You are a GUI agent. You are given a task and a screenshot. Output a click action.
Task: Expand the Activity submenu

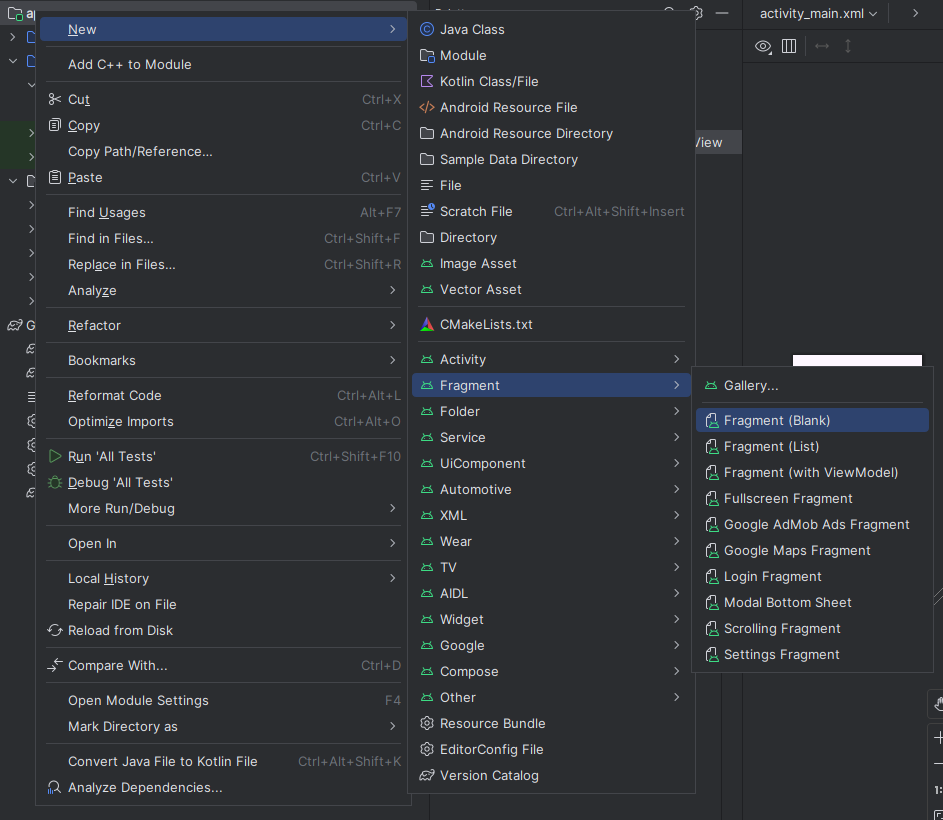click(550, 359)
